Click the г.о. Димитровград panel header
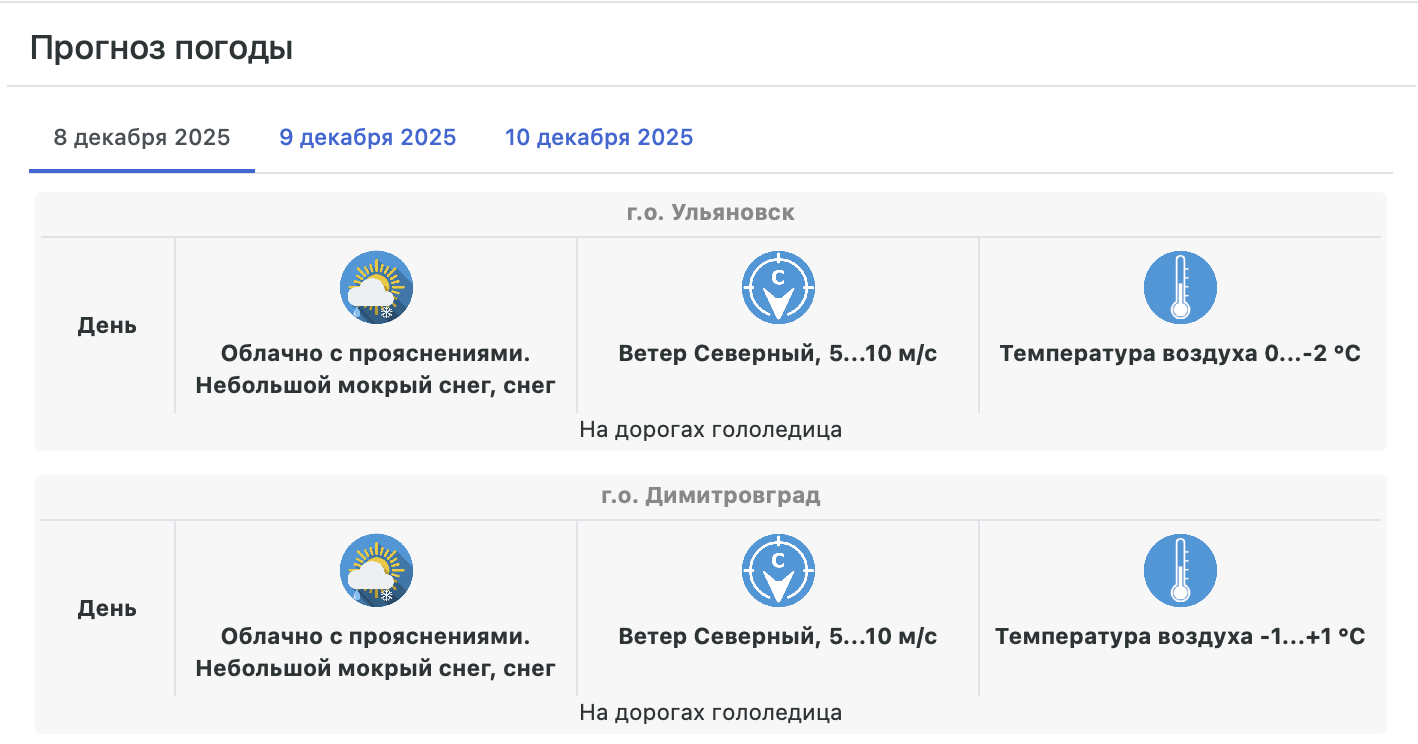 (x=710, y=496)
